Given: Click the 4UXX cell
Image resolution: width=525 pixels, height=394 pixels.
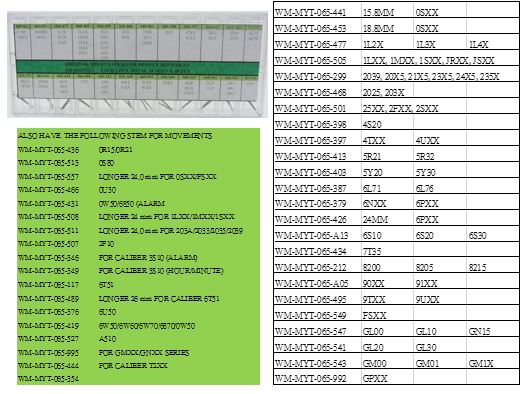Looking at the screenshot, I should (440, 137).
